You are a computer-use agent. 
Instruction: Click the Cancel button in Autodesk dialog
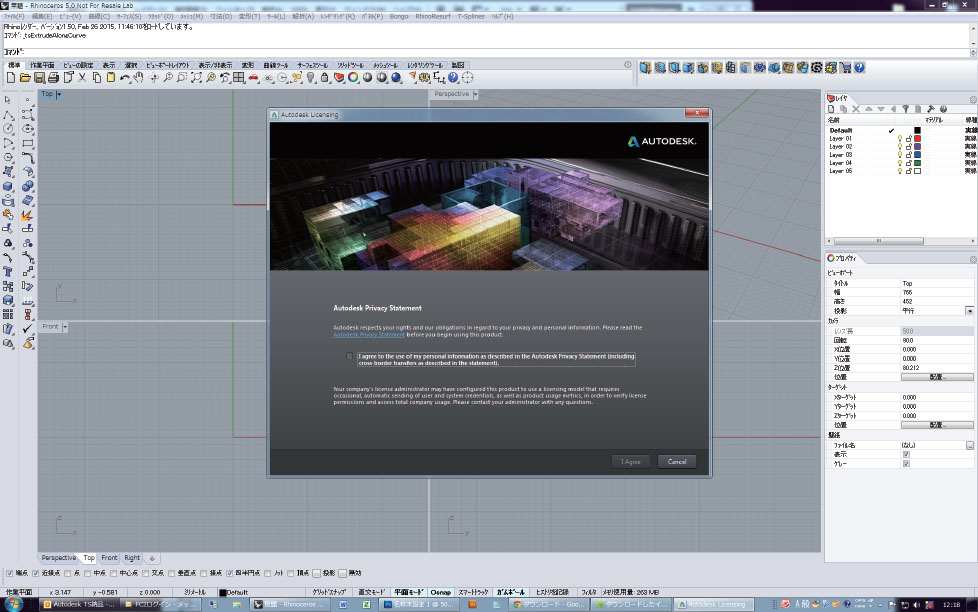point(676,461)
